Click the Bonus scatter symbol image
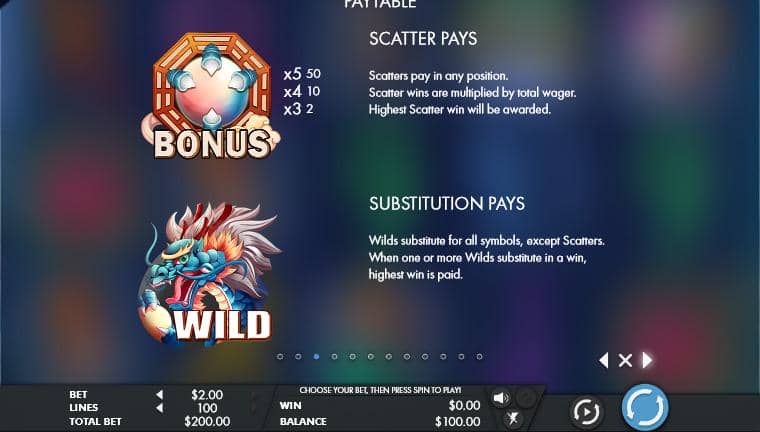 click(211, 96)
